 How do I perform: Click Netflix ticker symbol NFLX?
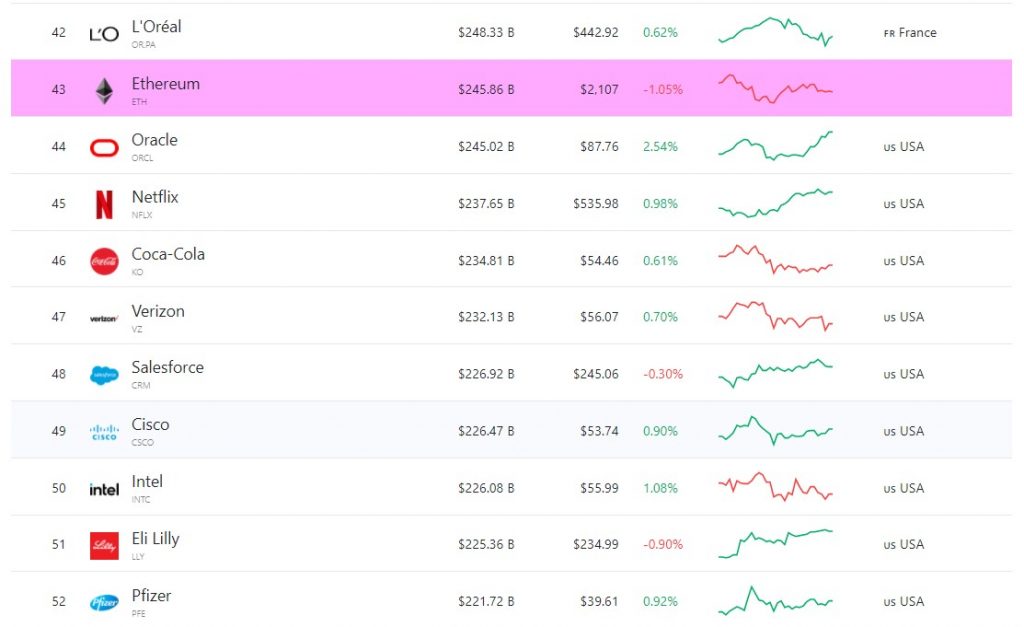click(x=142, y=215)
